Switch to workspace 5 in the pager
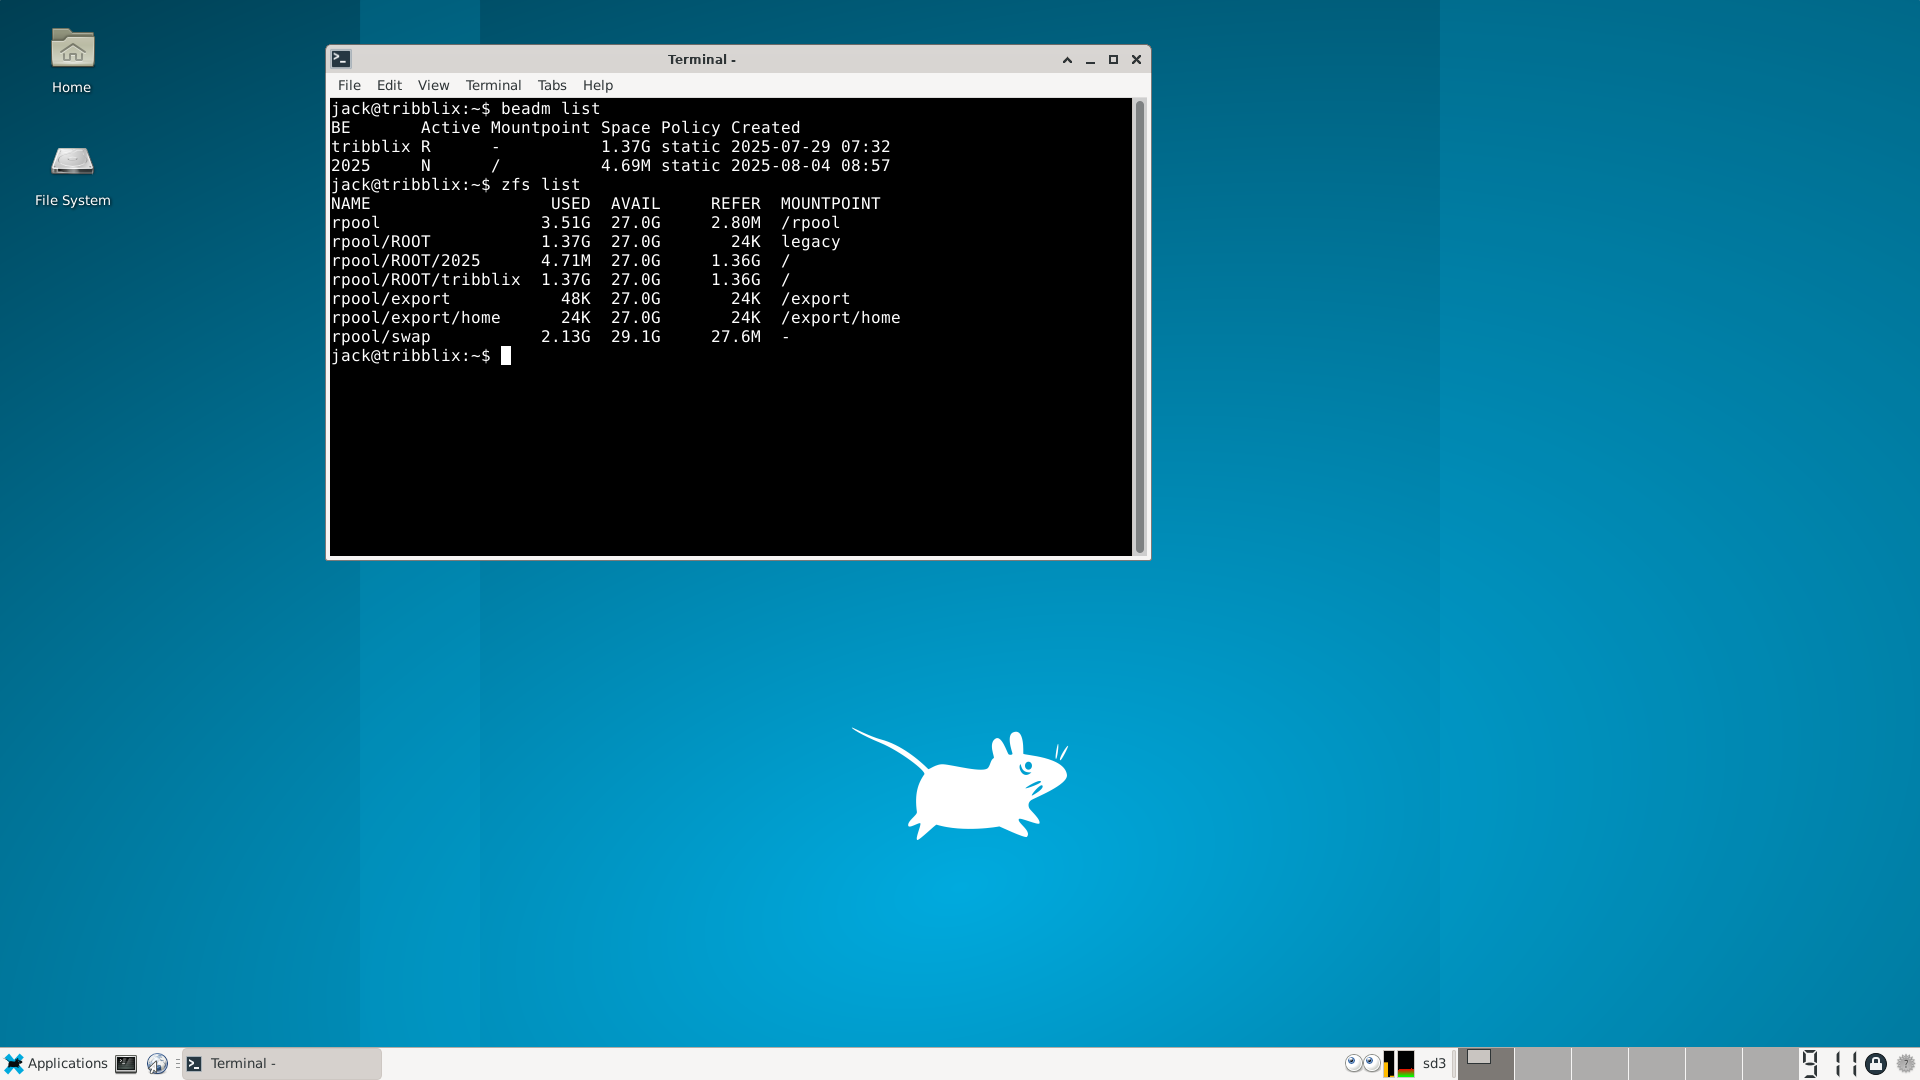Viewport: 1920px width, 1080px height. [1714, 1064]
